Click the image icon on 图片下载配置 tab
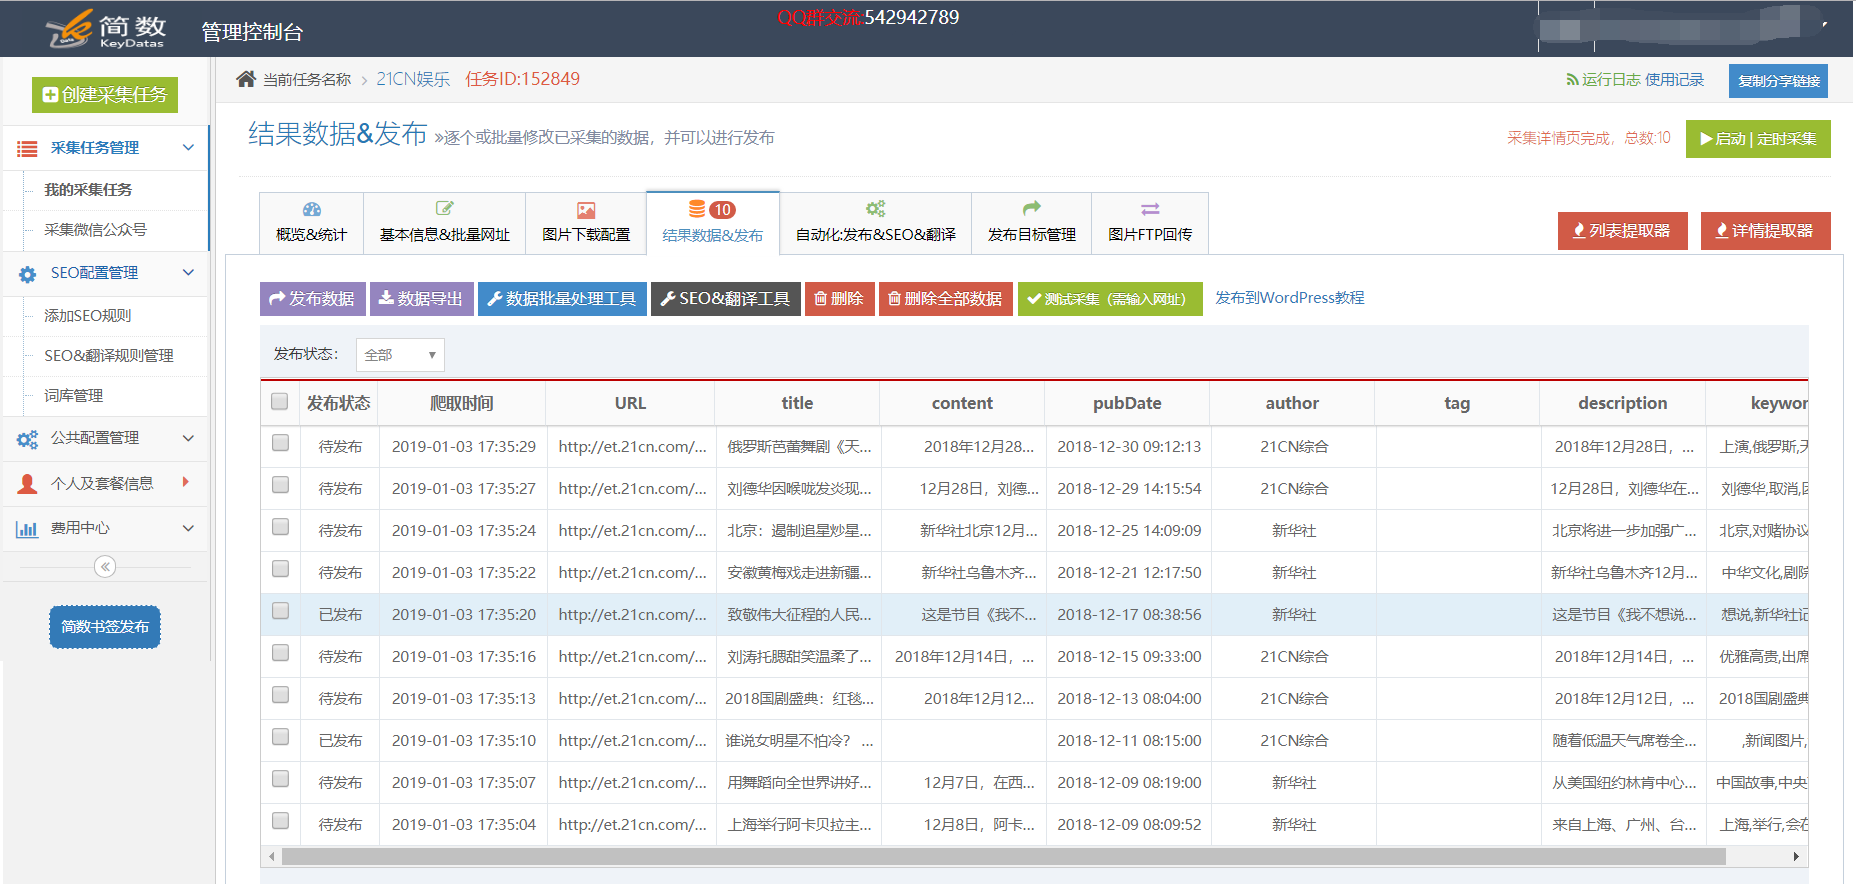Viewport: 1856px width, 884px height. pyautogui.click(x=586, y=210)
